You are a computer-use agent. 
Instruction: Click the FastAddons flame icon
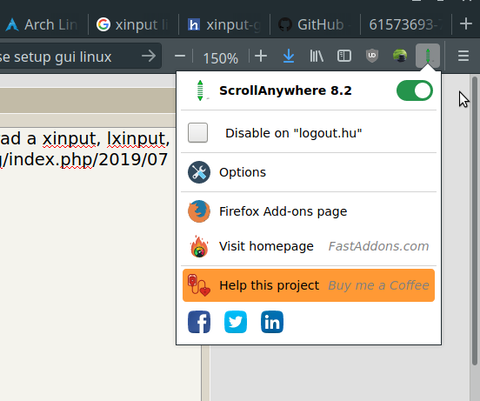pos(199,246)
